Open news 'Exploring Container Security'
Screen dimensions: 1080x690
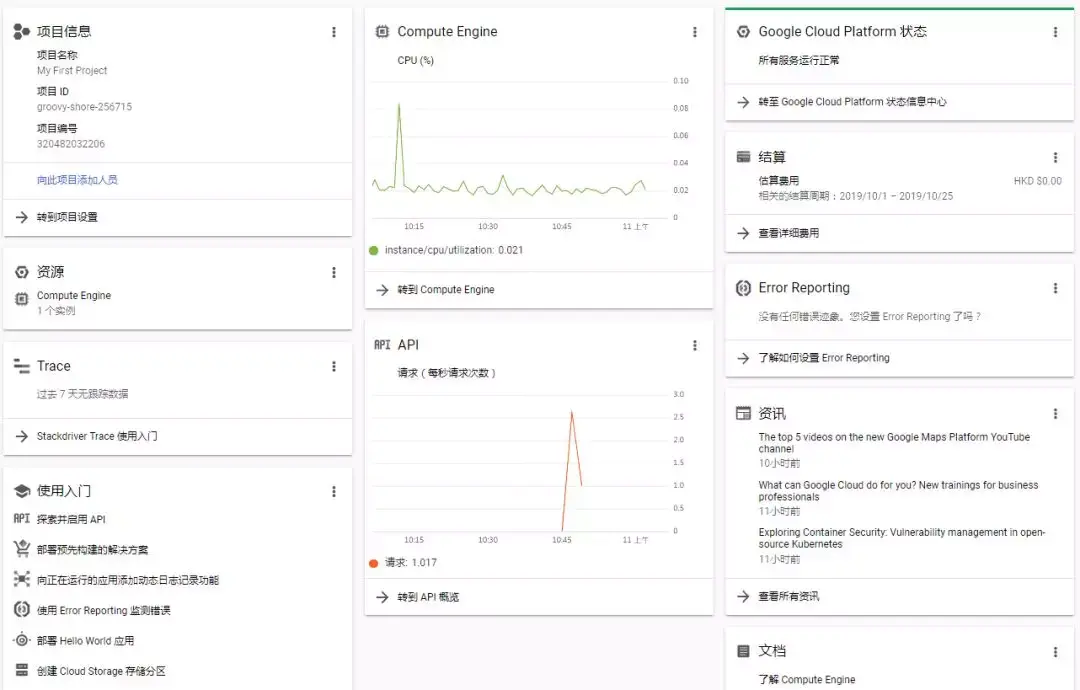[902, 538]
